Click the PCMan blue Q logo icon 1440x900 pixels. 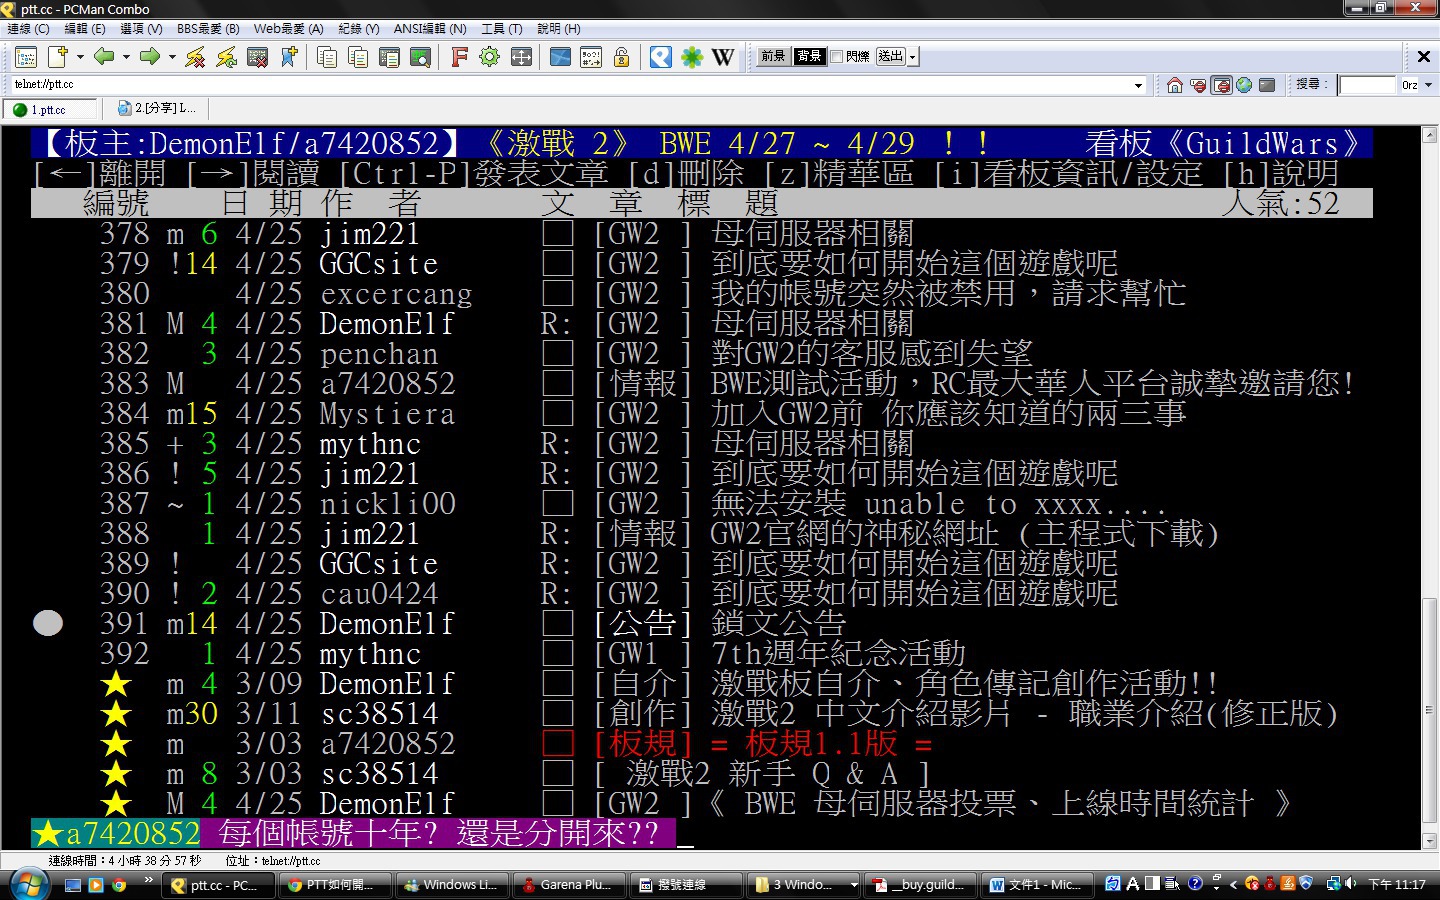661,57
